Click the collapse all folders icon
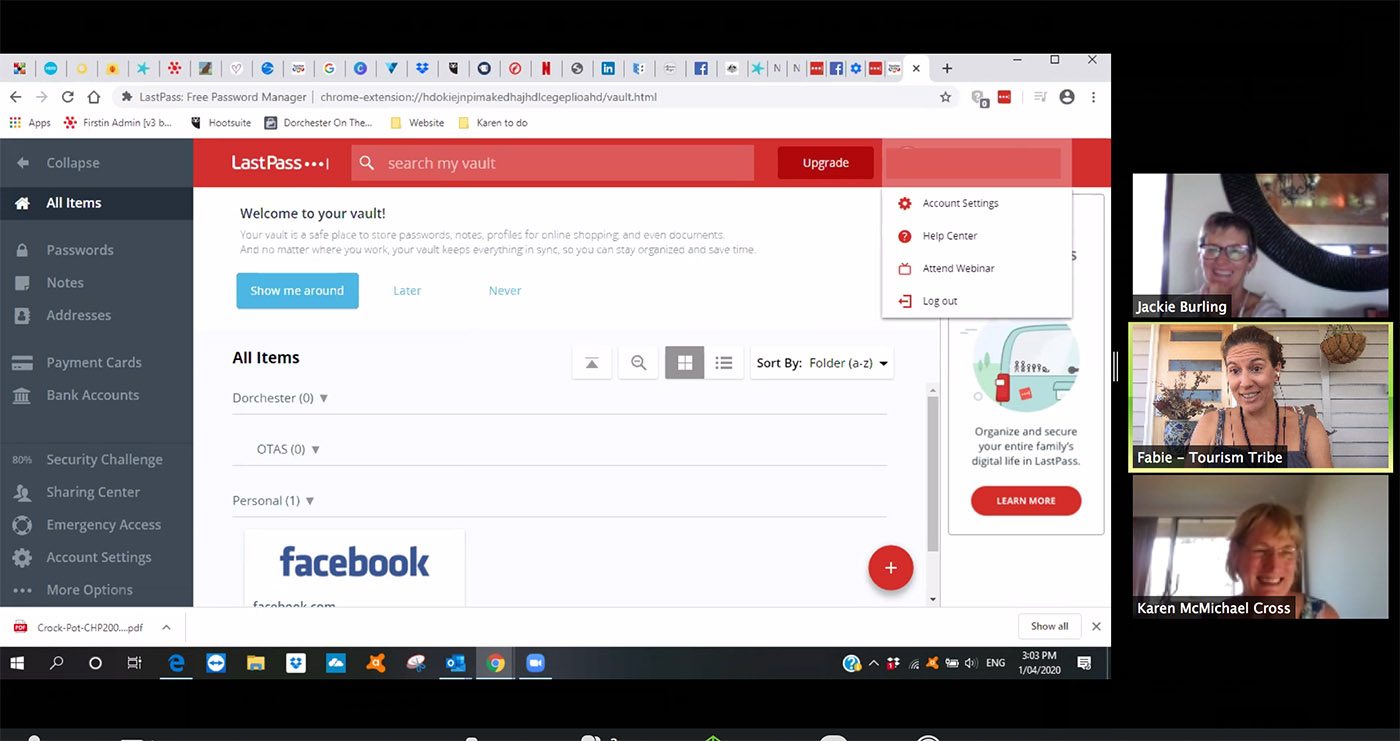 point(592,363)
